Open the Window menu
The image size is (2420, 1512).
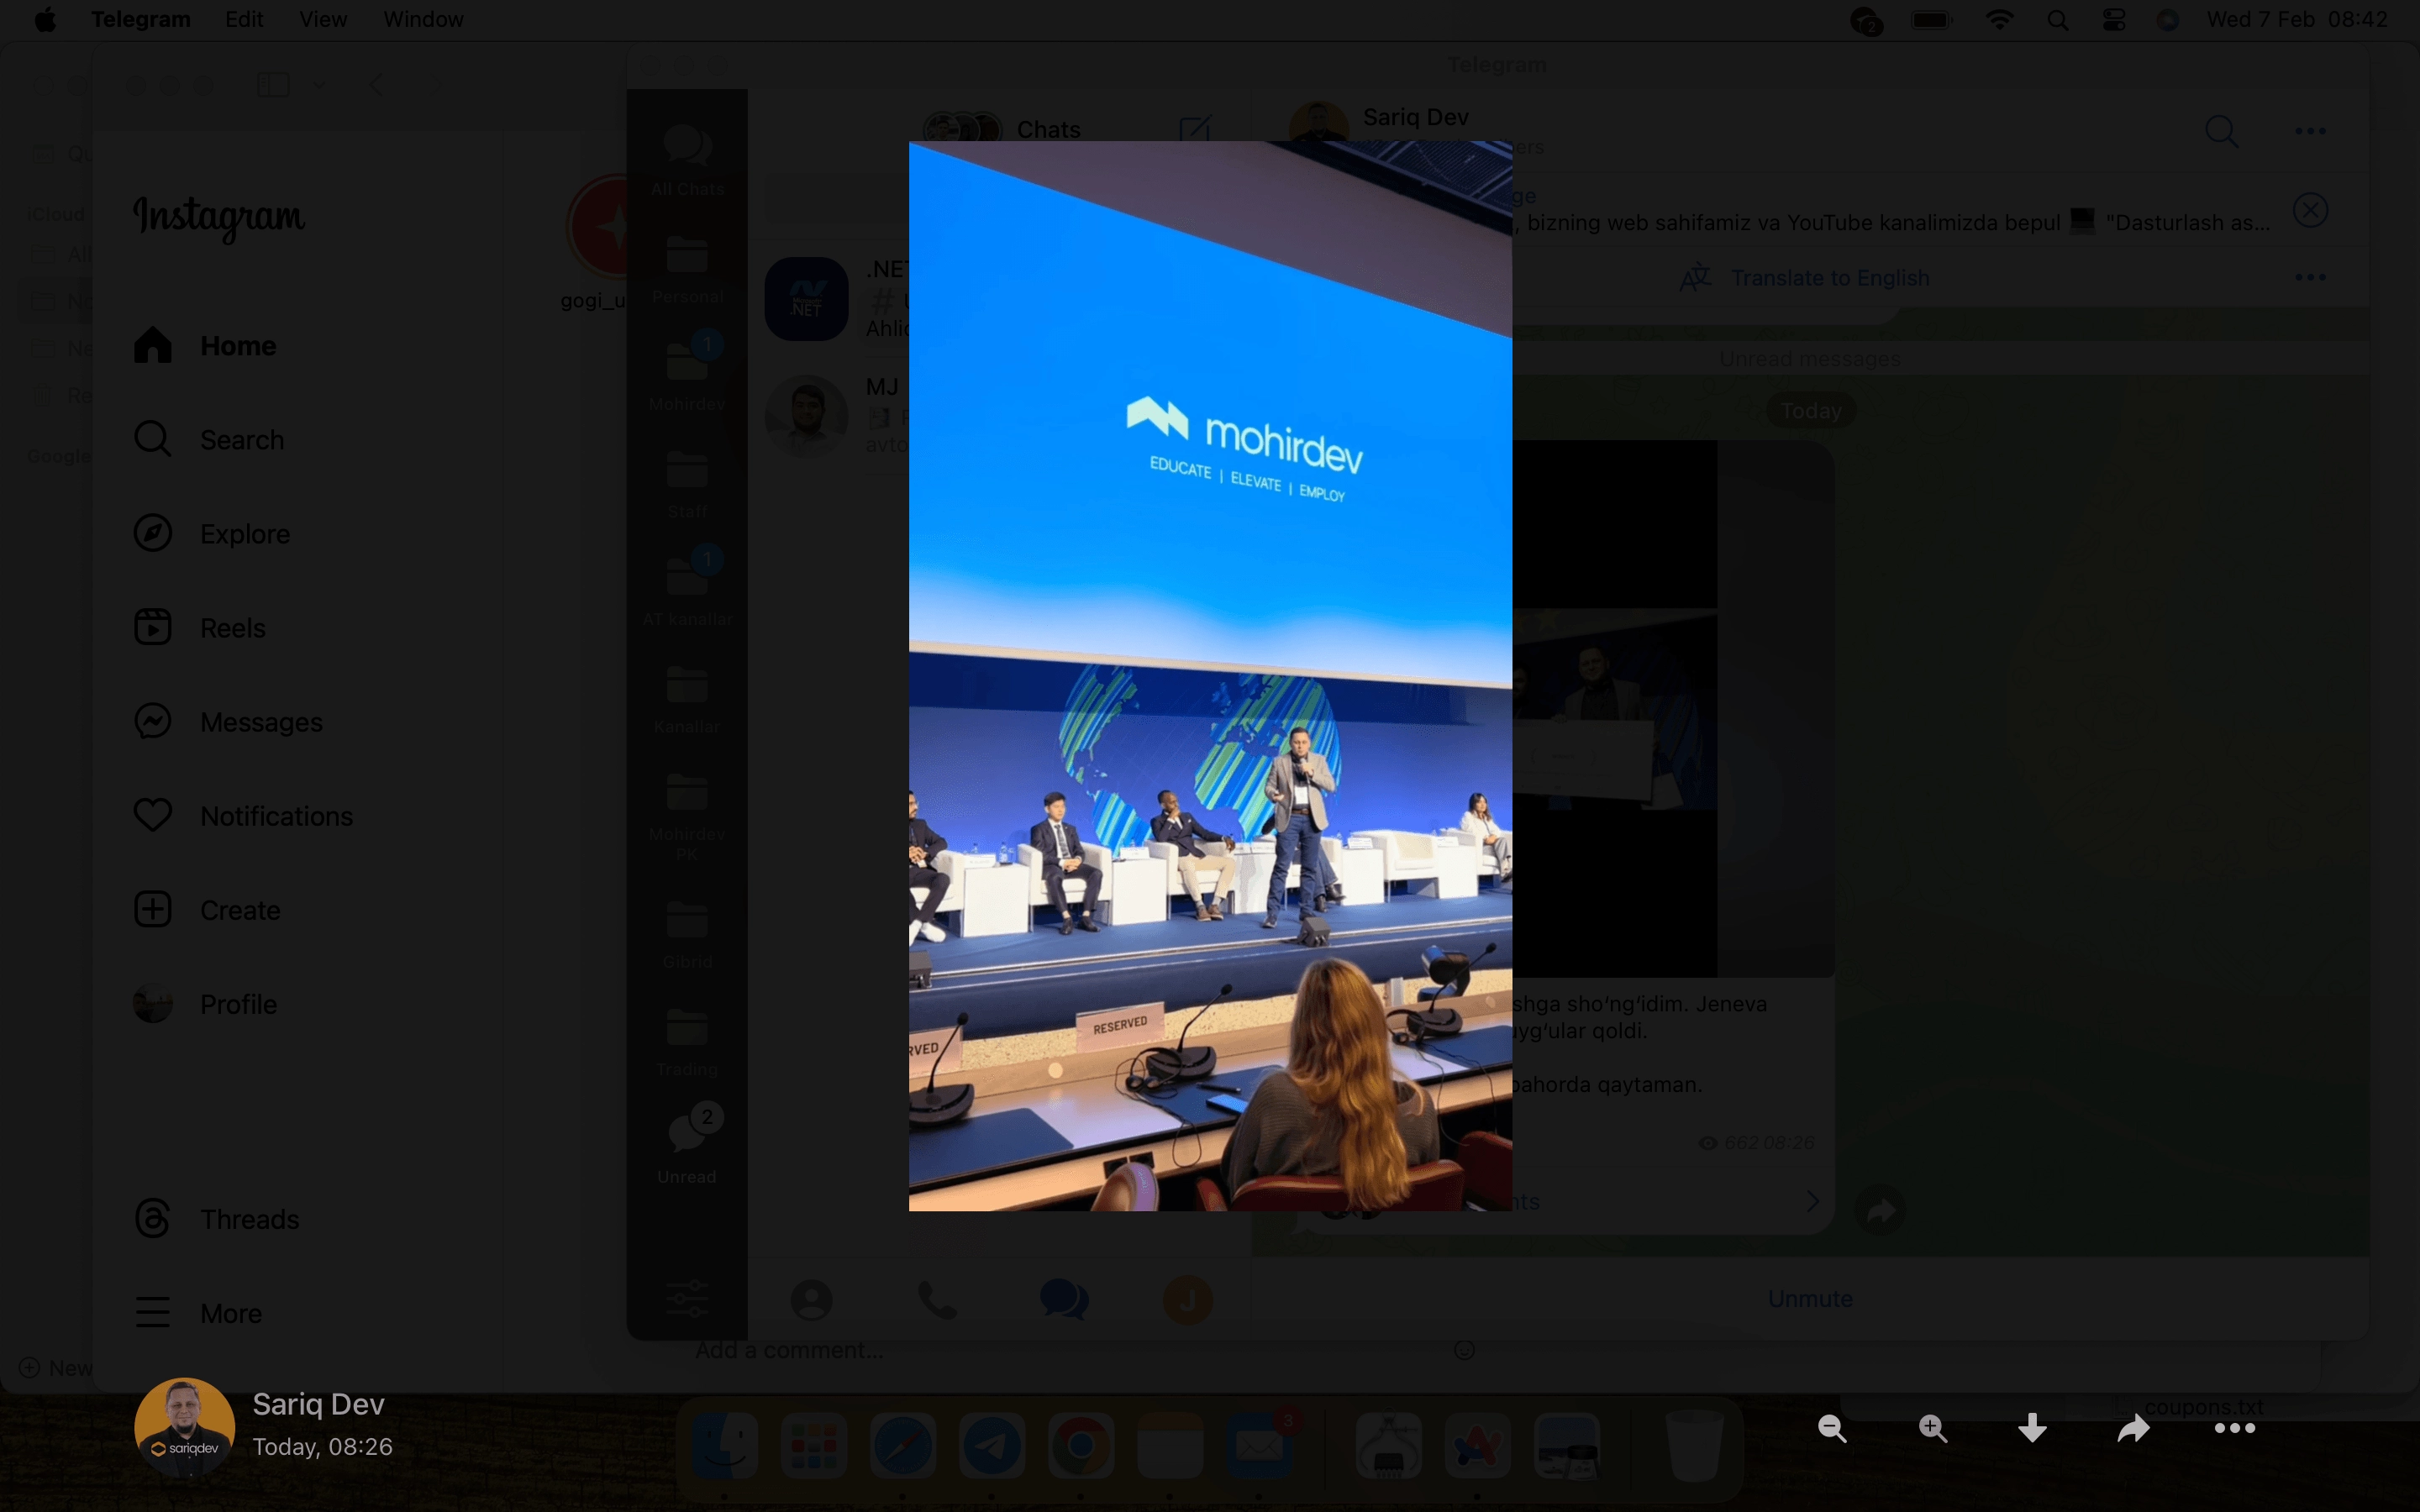click(423, 20)
